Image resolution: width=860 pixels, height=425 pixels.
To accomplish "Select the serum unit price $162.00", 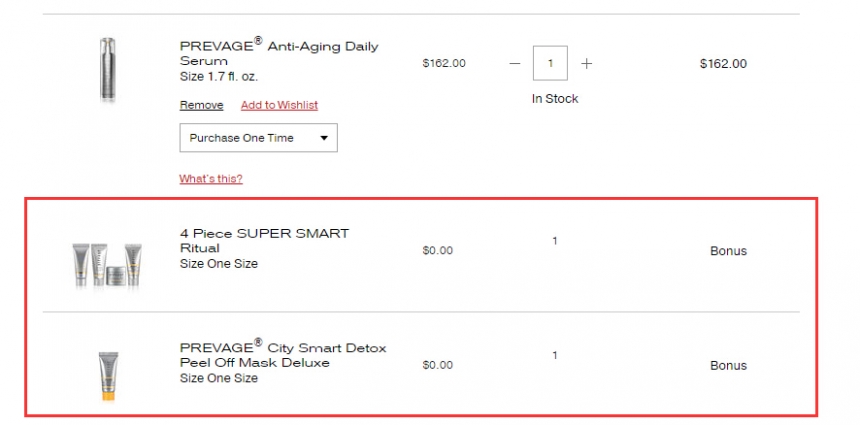I will (444, 64).
